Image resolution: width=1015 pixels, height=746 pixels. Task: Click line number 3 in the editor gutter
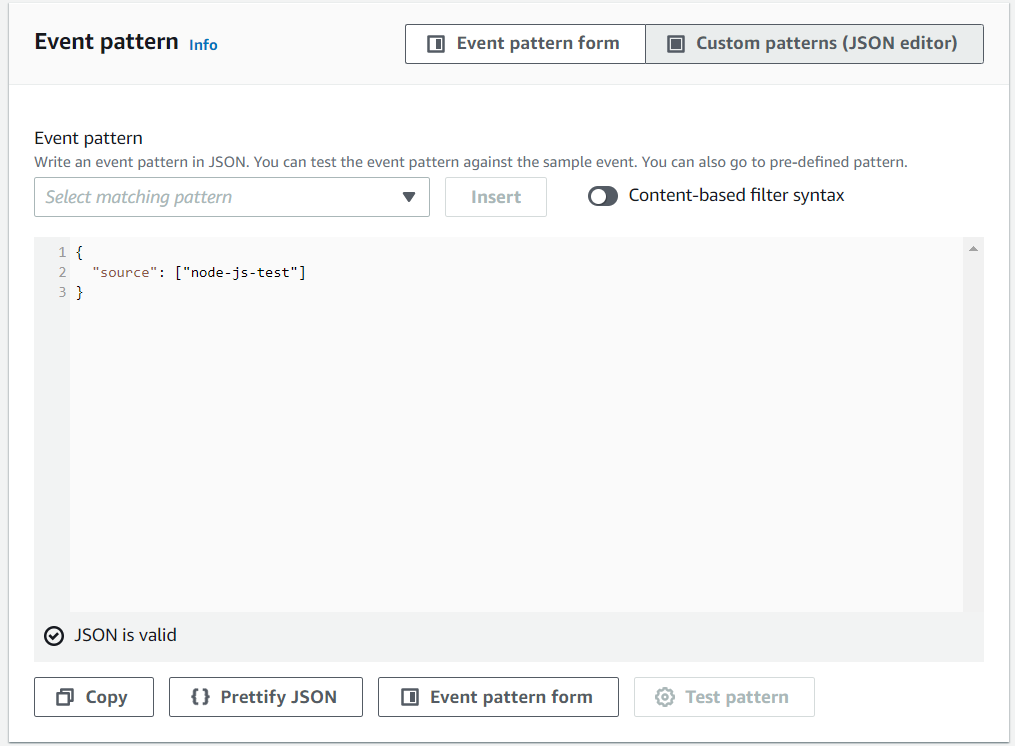click(62, 291)
